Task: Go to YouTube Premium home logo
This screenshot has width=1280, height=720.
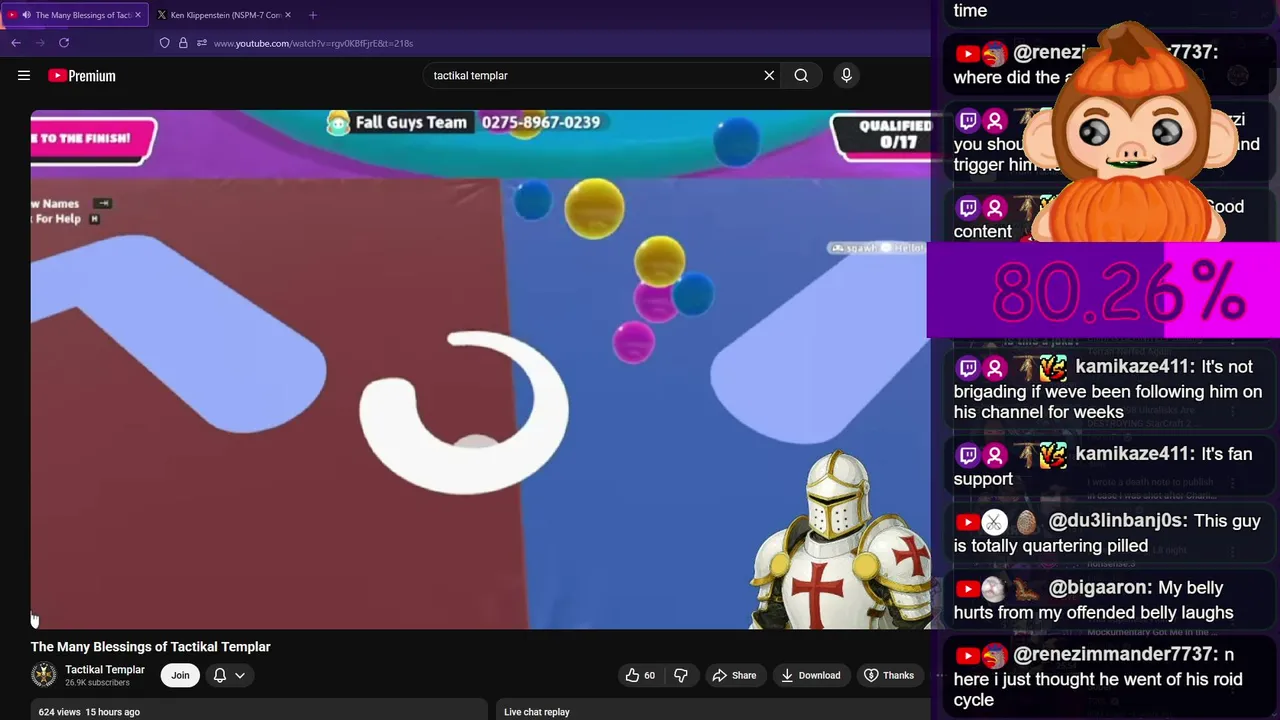Action: click(x=82, y=75)
